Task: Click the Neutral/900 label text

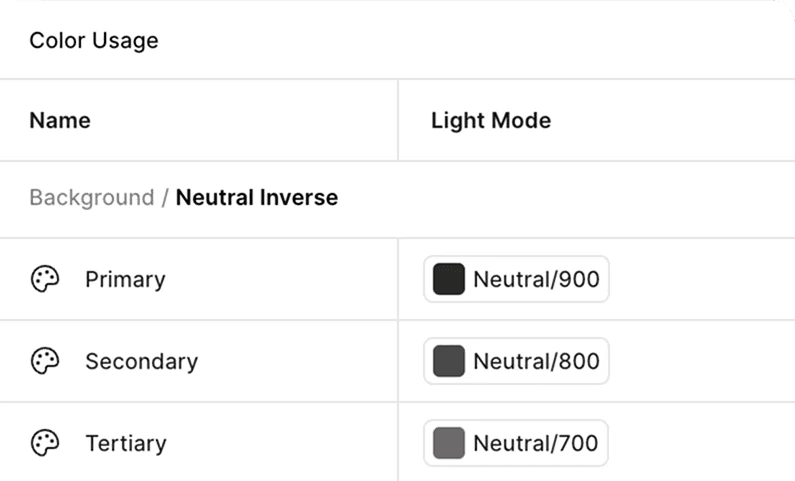Action: [x=536, y=279]
